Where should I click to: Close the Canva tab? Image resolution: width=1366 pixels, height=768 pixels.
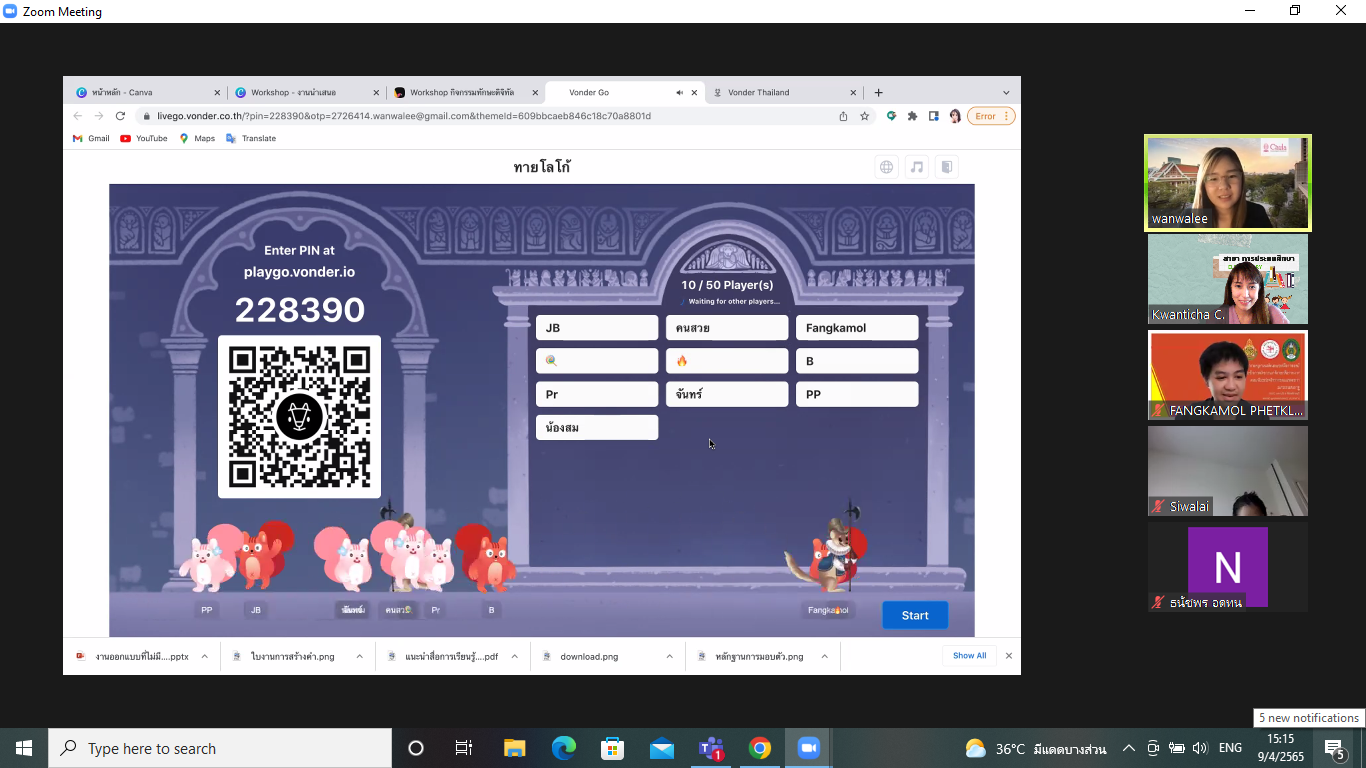pos(217,92)
